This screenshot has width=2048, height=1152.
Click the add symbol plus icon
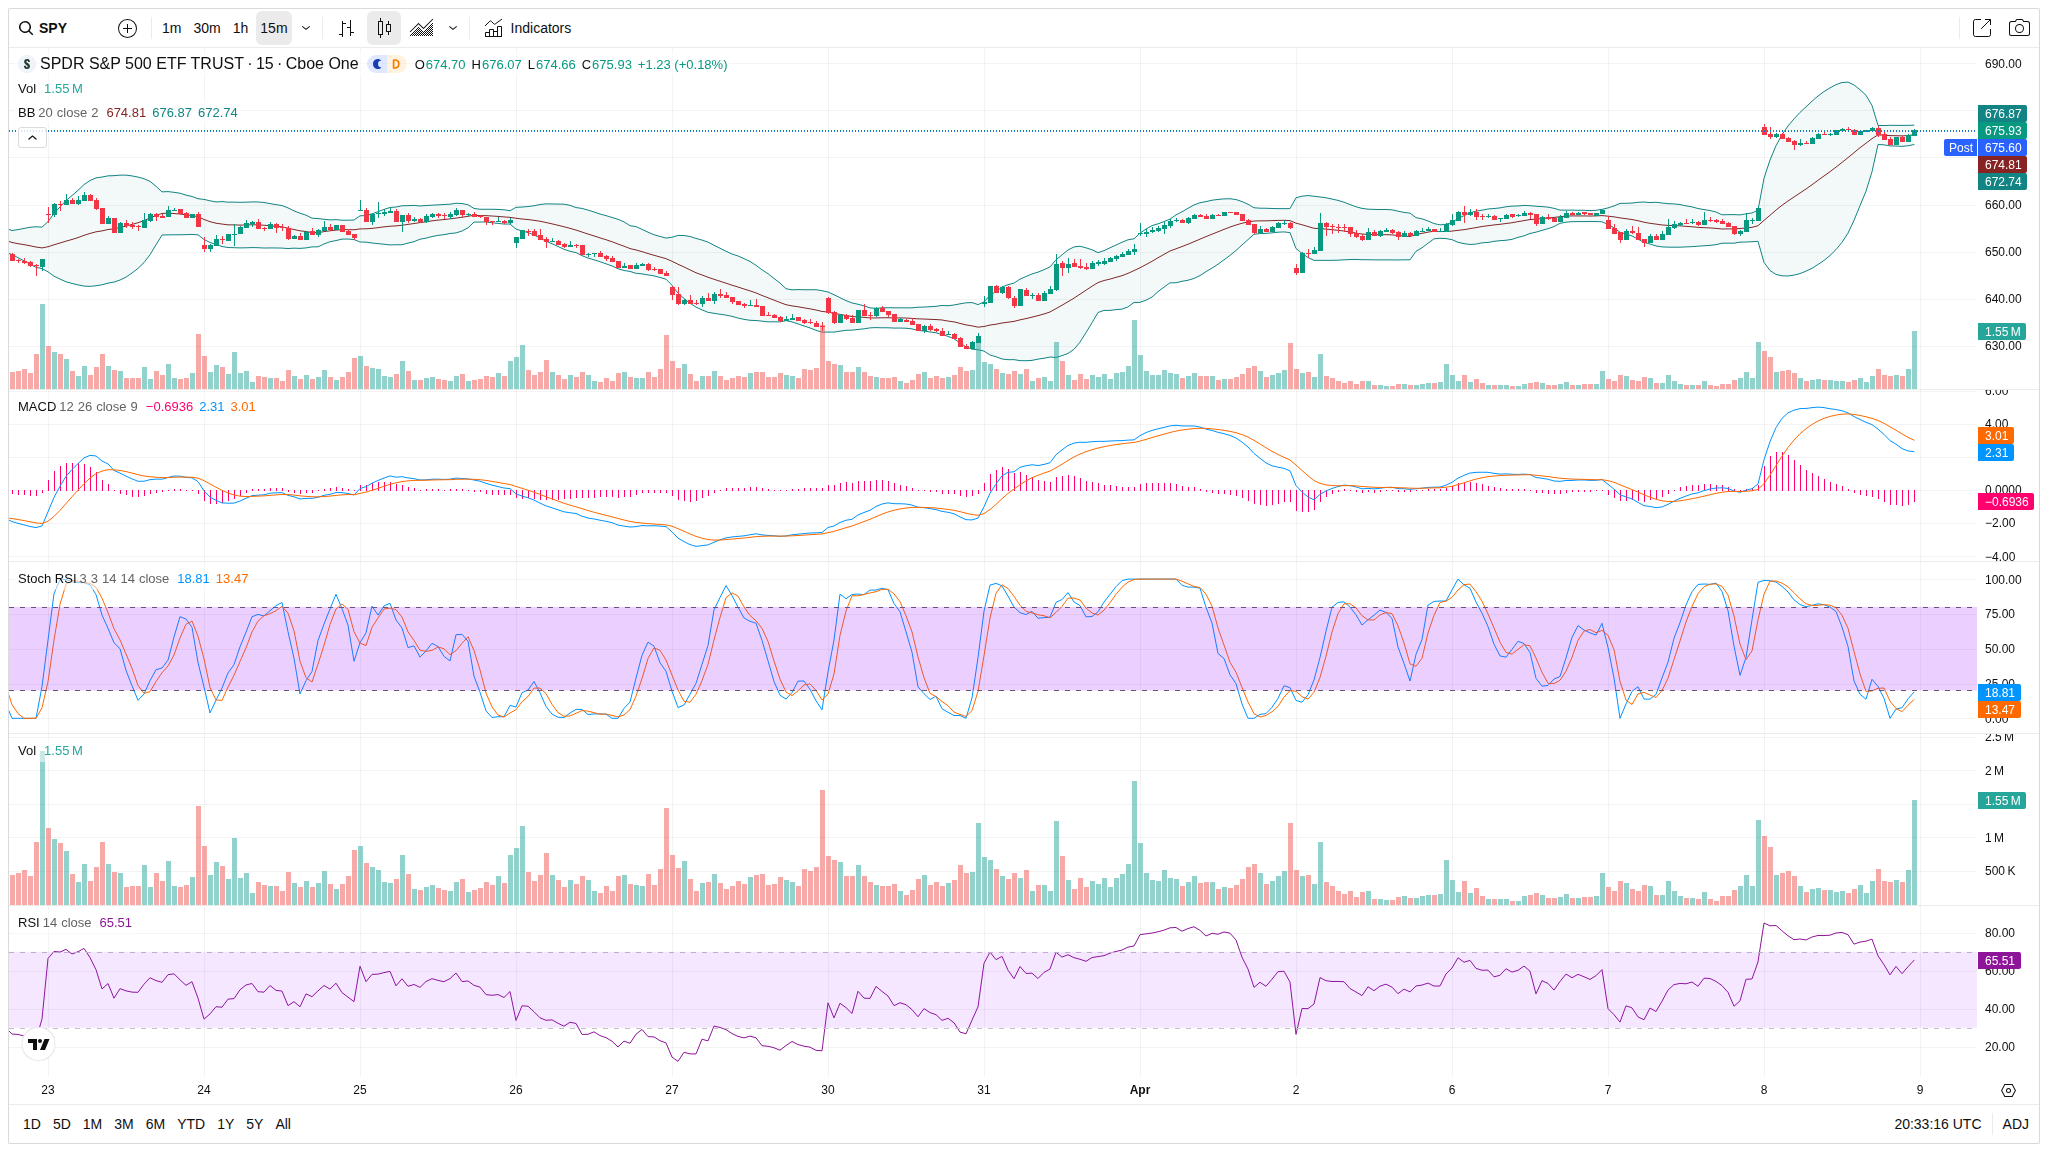click(127, 28)
